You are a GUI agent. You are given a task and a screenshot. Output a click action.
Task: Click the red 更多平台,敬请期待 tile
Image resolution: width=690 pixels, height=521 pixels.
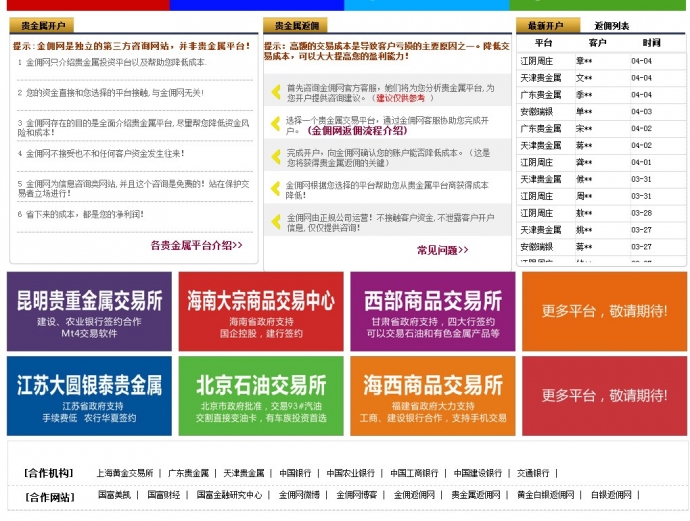click(604, 396)
